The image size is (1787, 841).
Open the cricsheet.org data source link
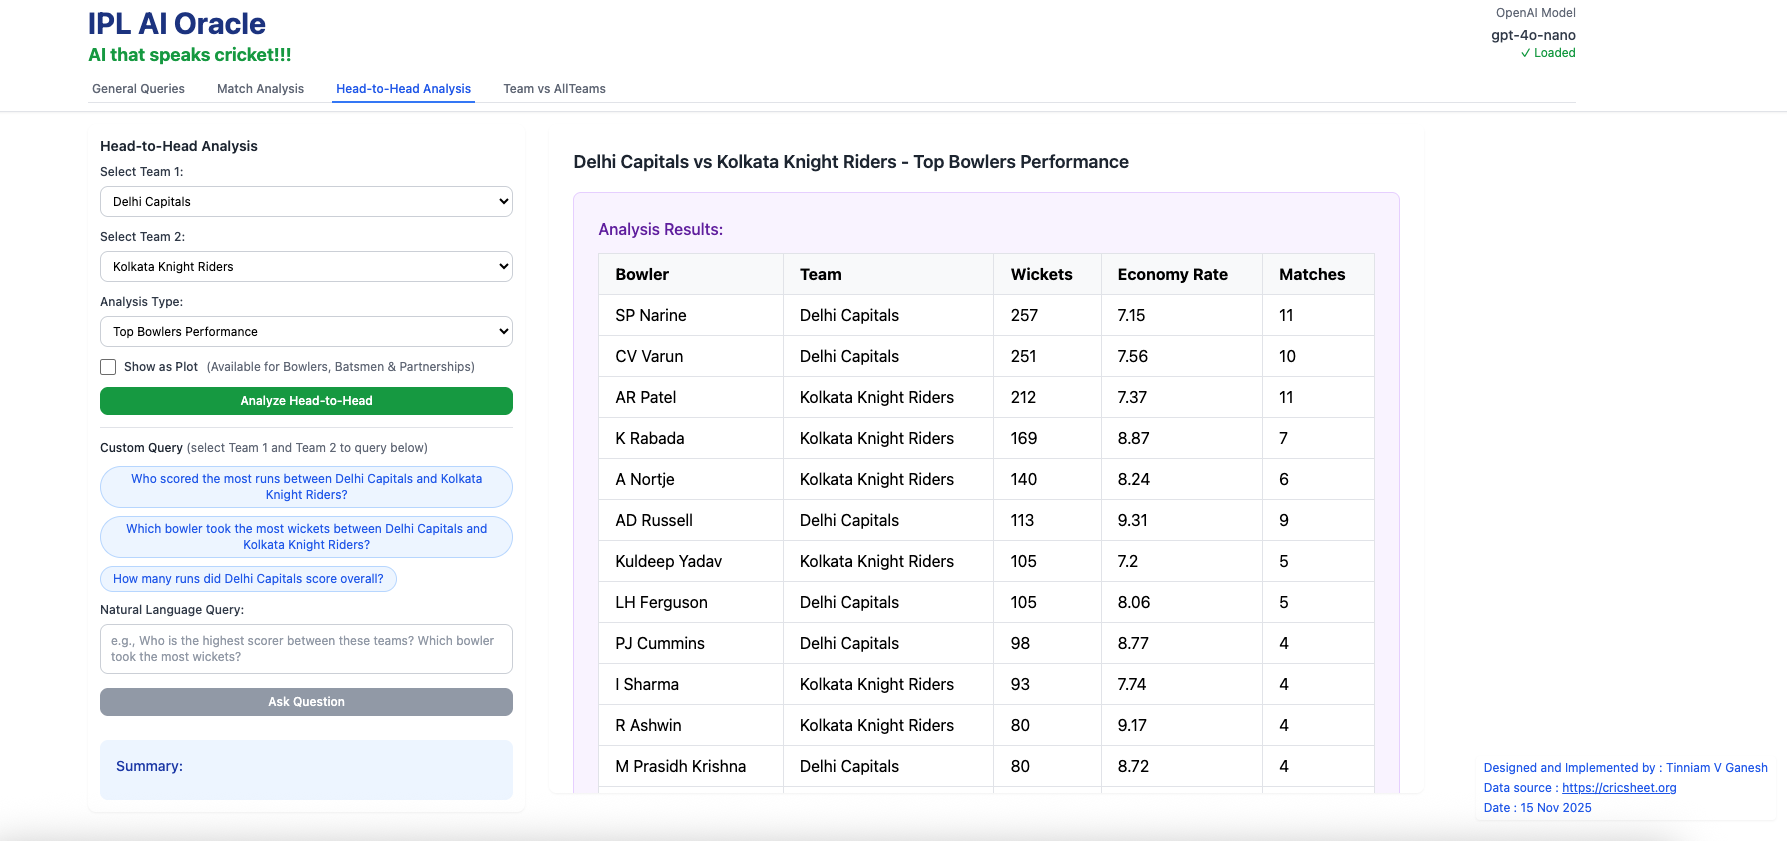1618,788
